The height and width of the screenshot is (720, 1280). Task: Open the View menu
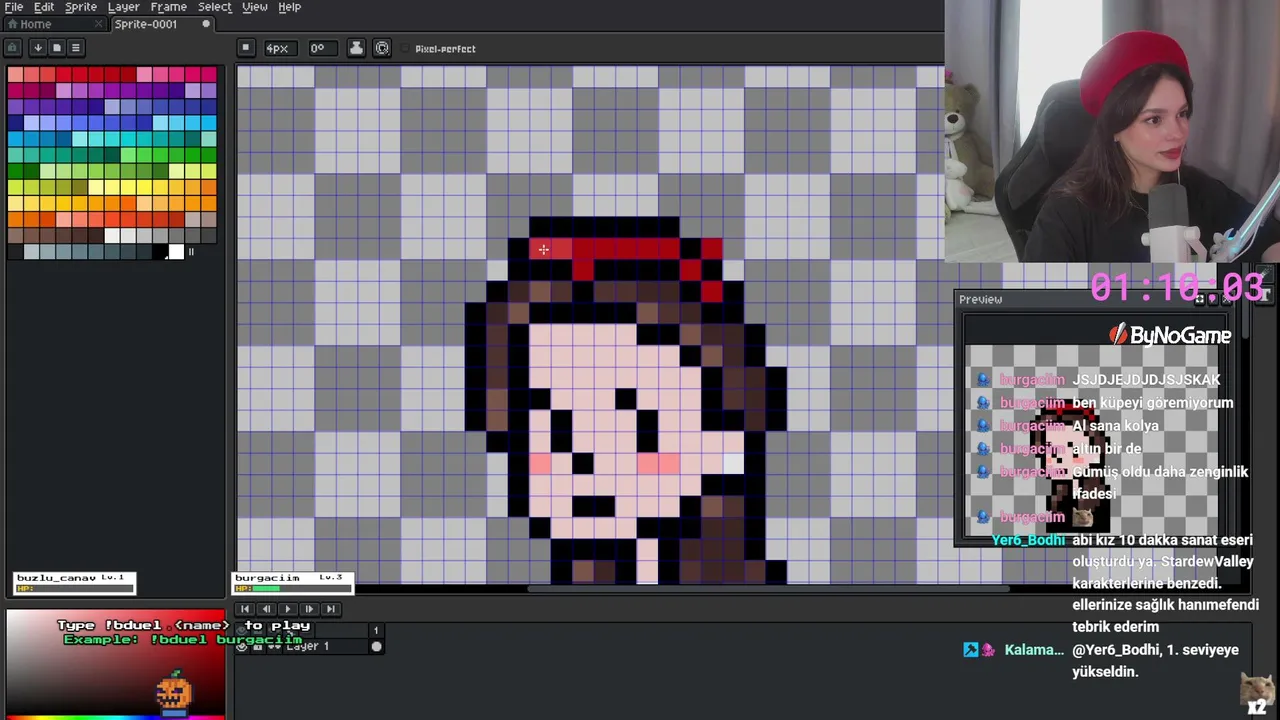point(255,7)
